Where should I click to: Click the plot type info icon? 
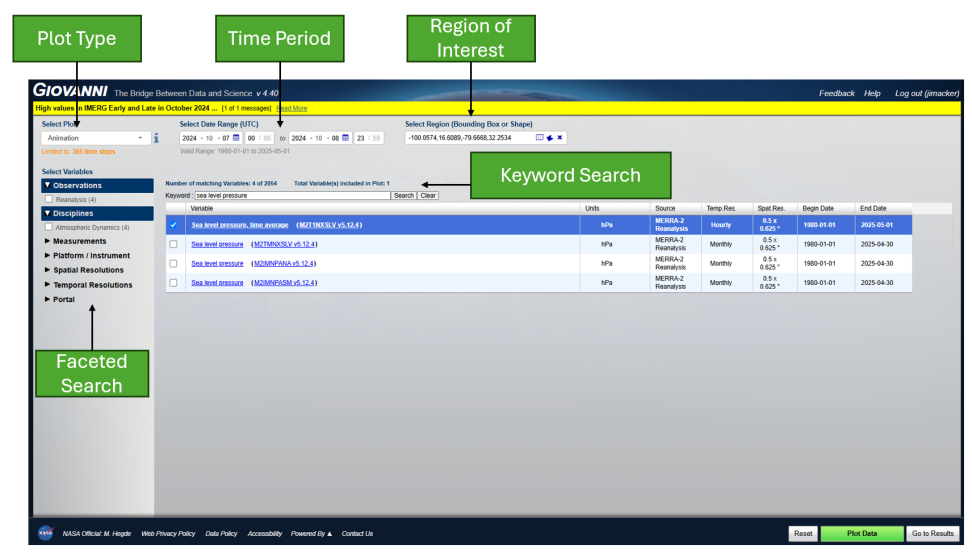pos(156,138)
